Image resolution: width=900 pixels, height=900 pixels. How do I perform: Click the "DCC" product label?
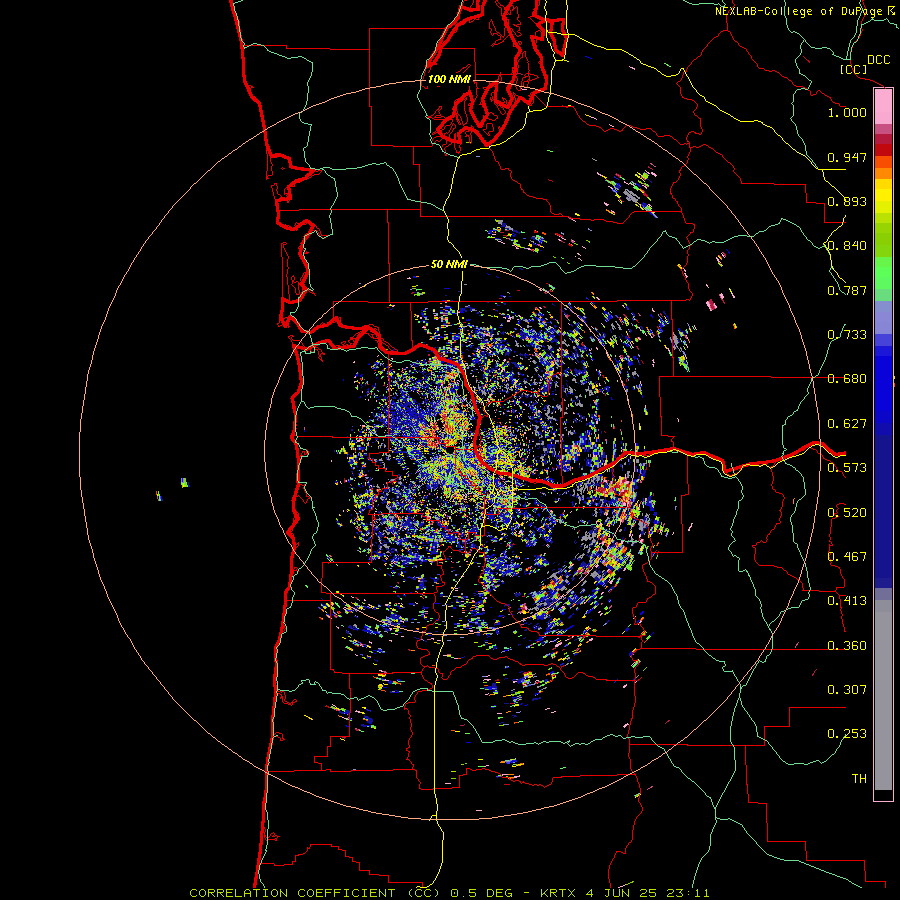point(878,60)
